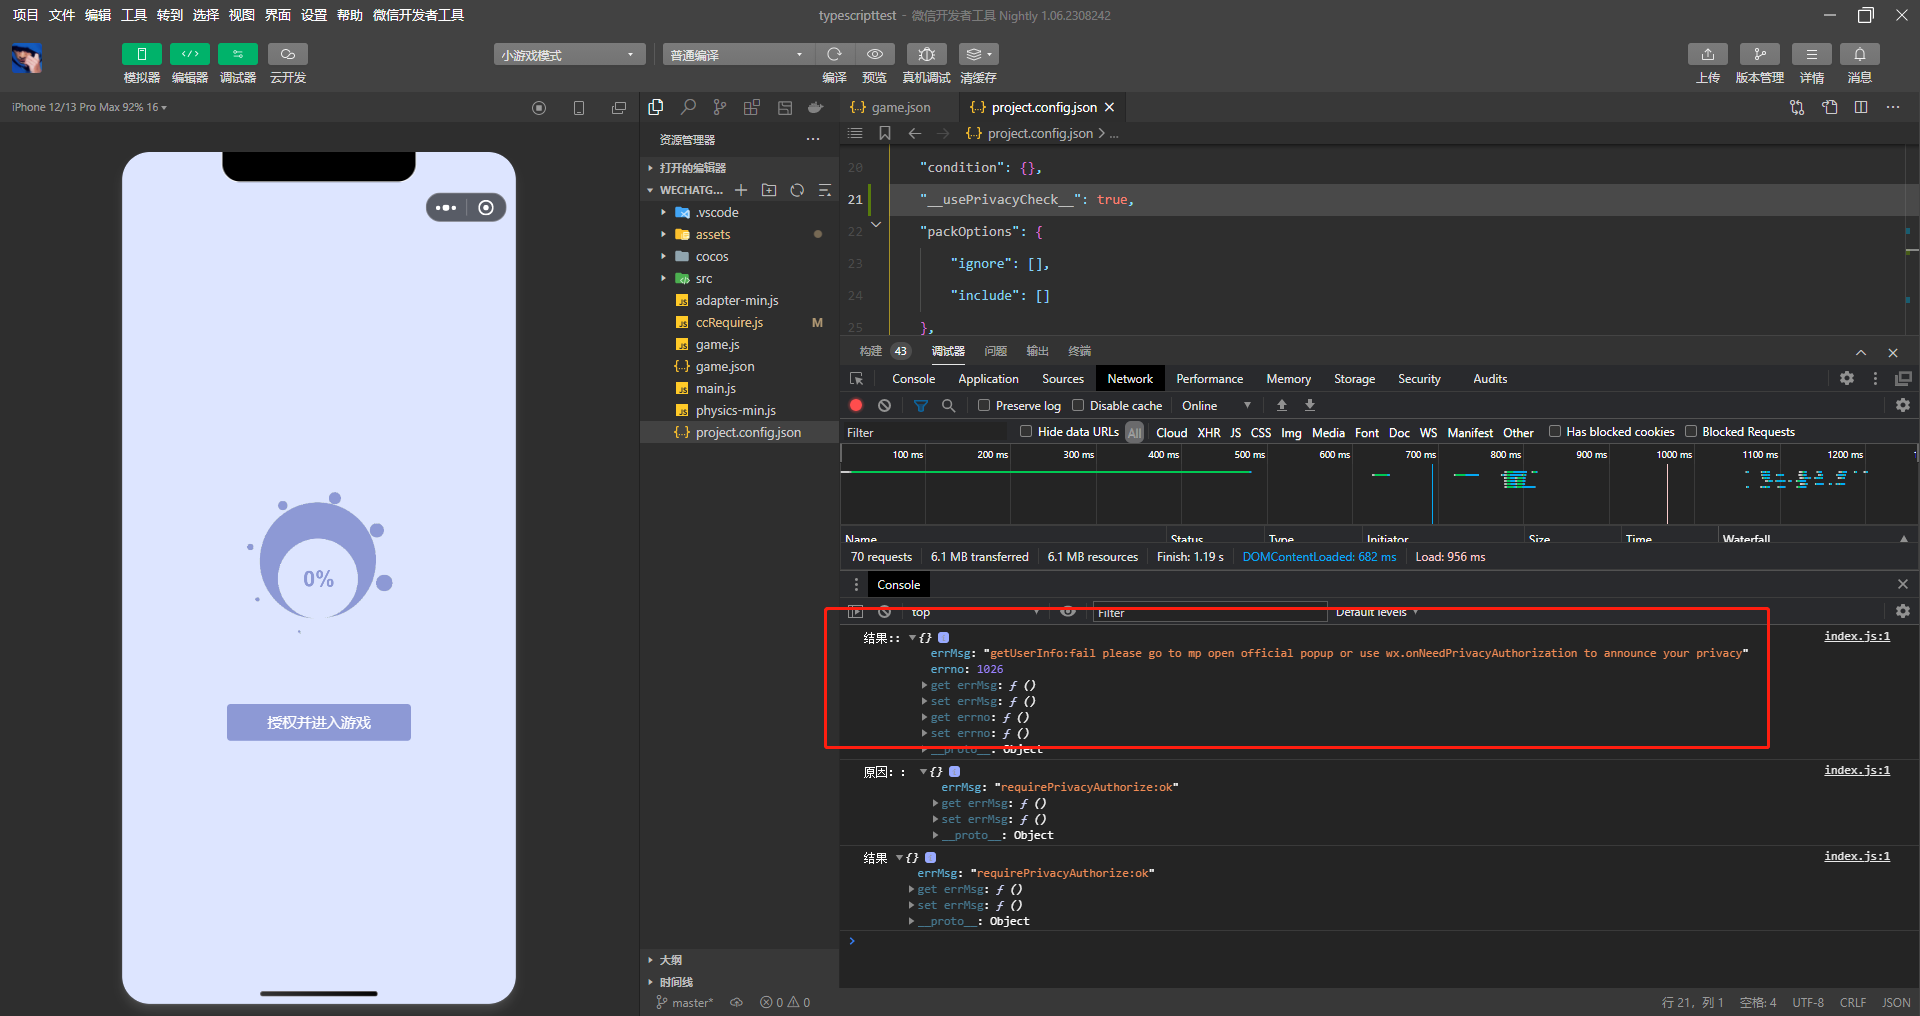Toggle the simulator panel button
The image size is (1920, 1016).
141,54
